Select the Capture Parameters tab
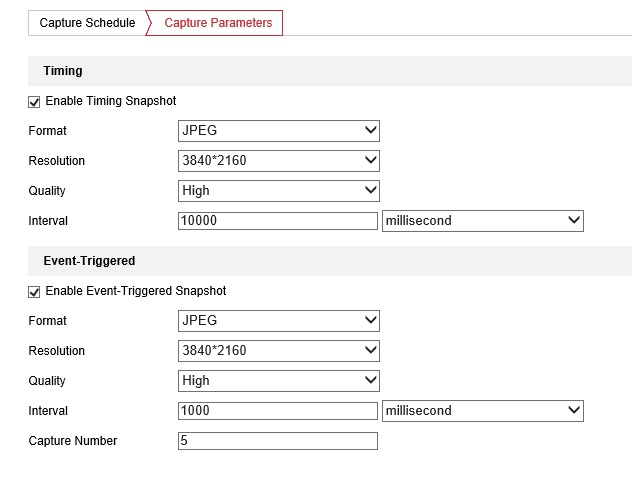632x480 pixels. point(217,23)
